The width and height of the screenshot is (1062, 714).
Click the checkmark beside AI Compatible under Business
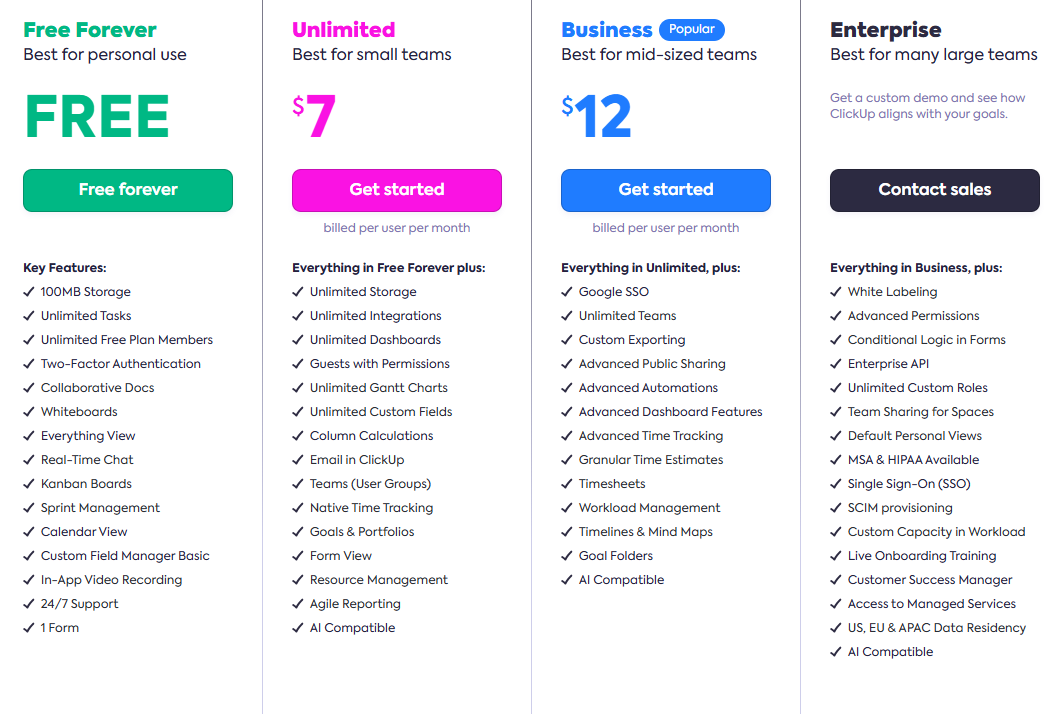[x=565, y=579]
